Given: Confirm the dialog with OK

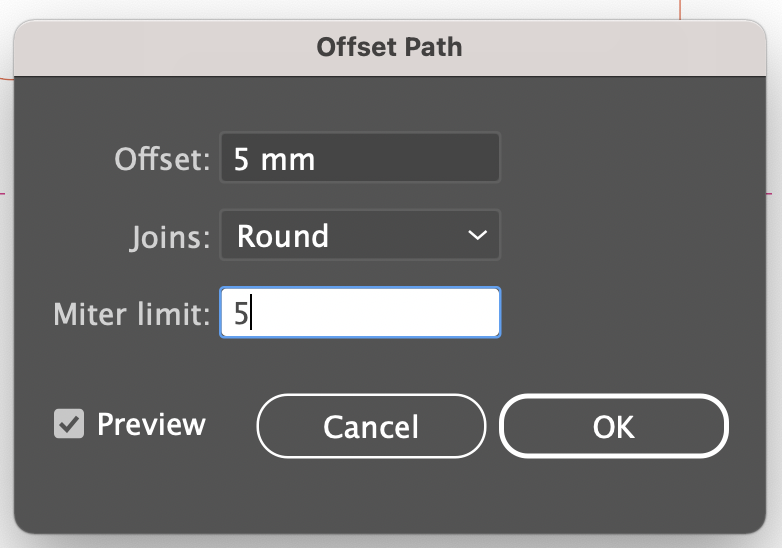Looking at the screenshot, I should (613, 426).
